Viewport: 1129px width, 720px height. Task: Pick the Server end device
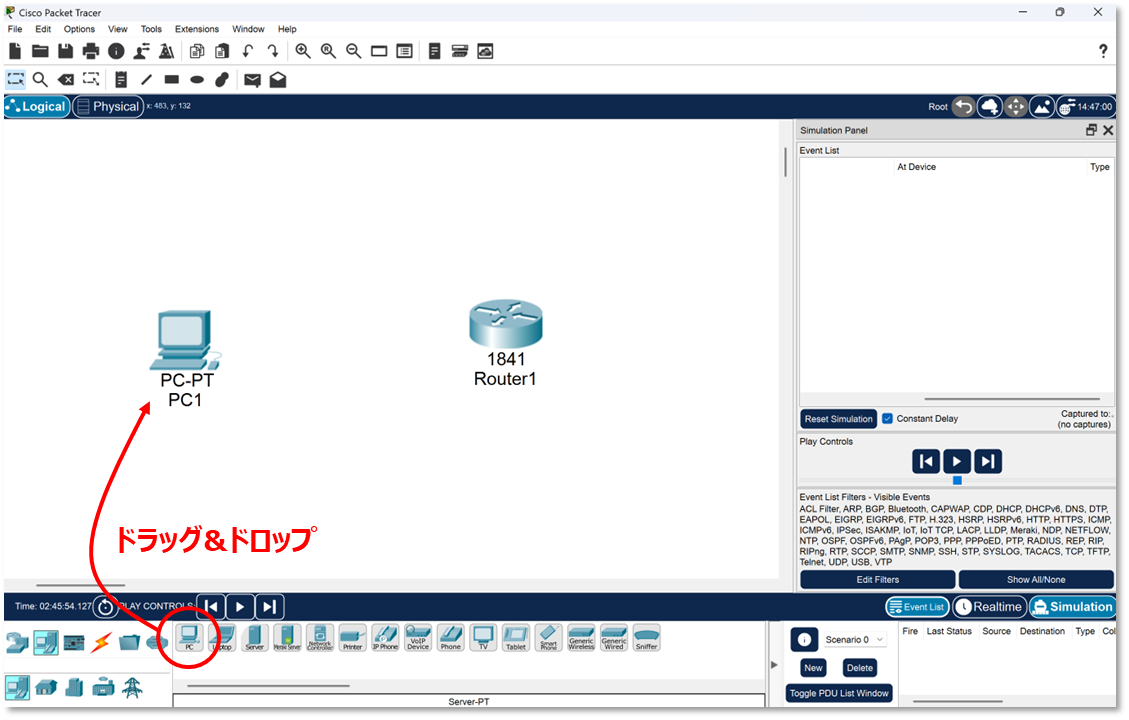point(254,638)
